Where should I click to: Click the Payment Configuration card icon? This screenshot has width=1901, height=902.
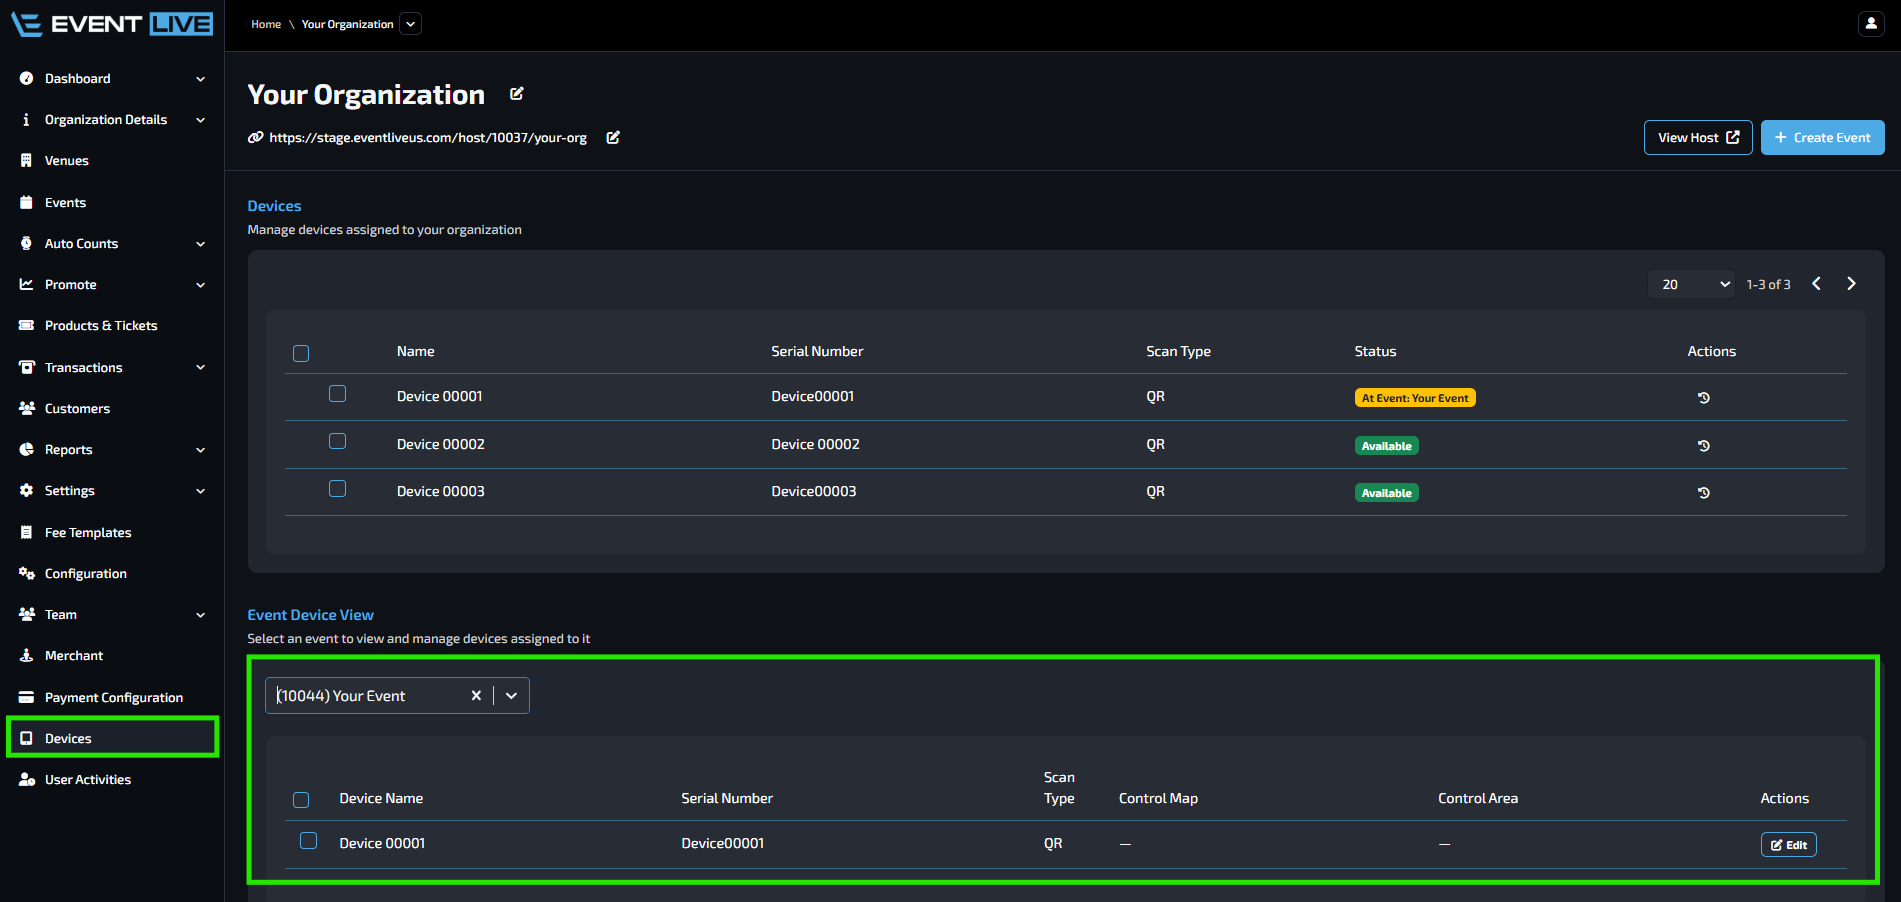coord(26,698)
